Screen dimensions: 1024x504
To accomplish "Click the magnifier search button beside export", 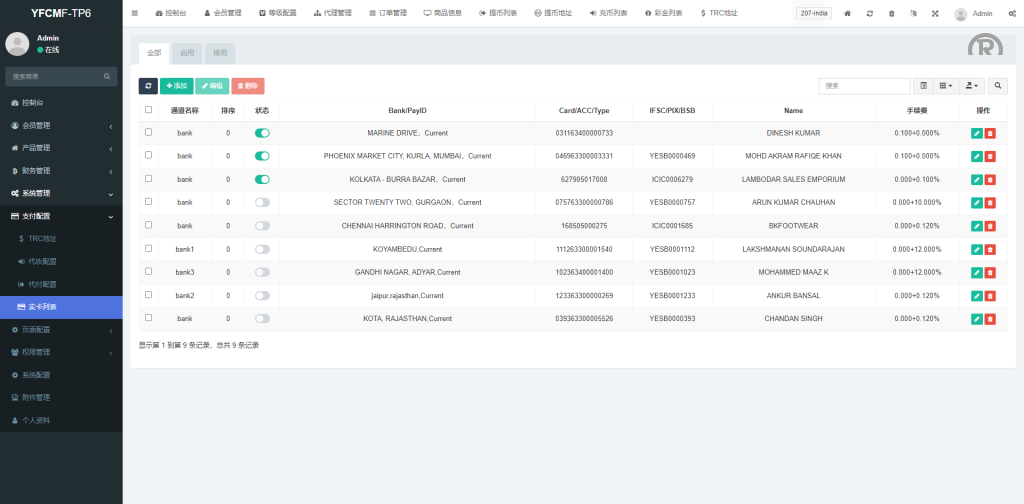I will pyautogui.click(x=997, y=86).
